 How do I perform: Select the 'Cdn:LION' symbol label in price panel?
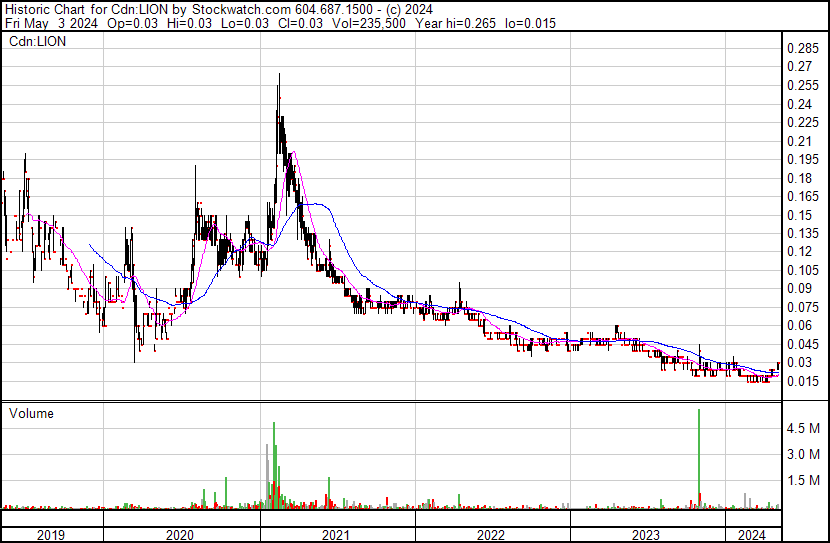(38, 41)
